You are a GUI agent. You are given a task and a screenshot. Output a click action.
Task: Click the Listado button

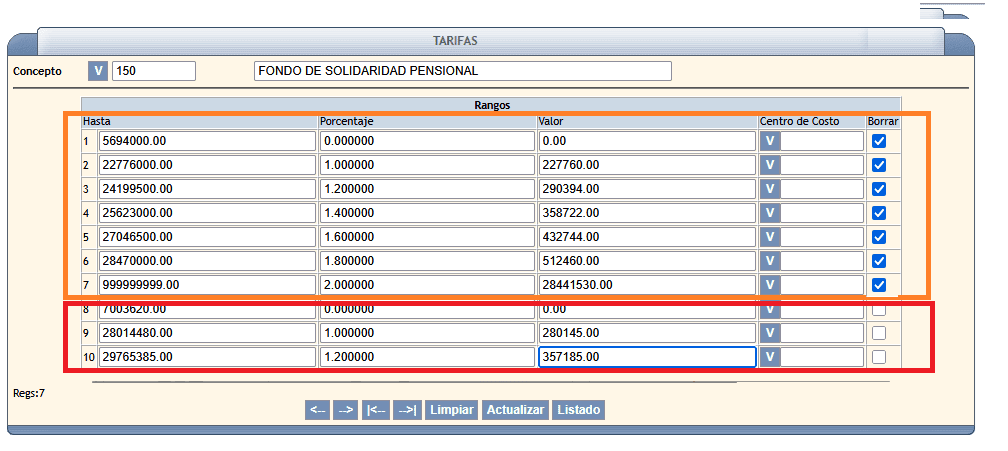tap(578, 410)
